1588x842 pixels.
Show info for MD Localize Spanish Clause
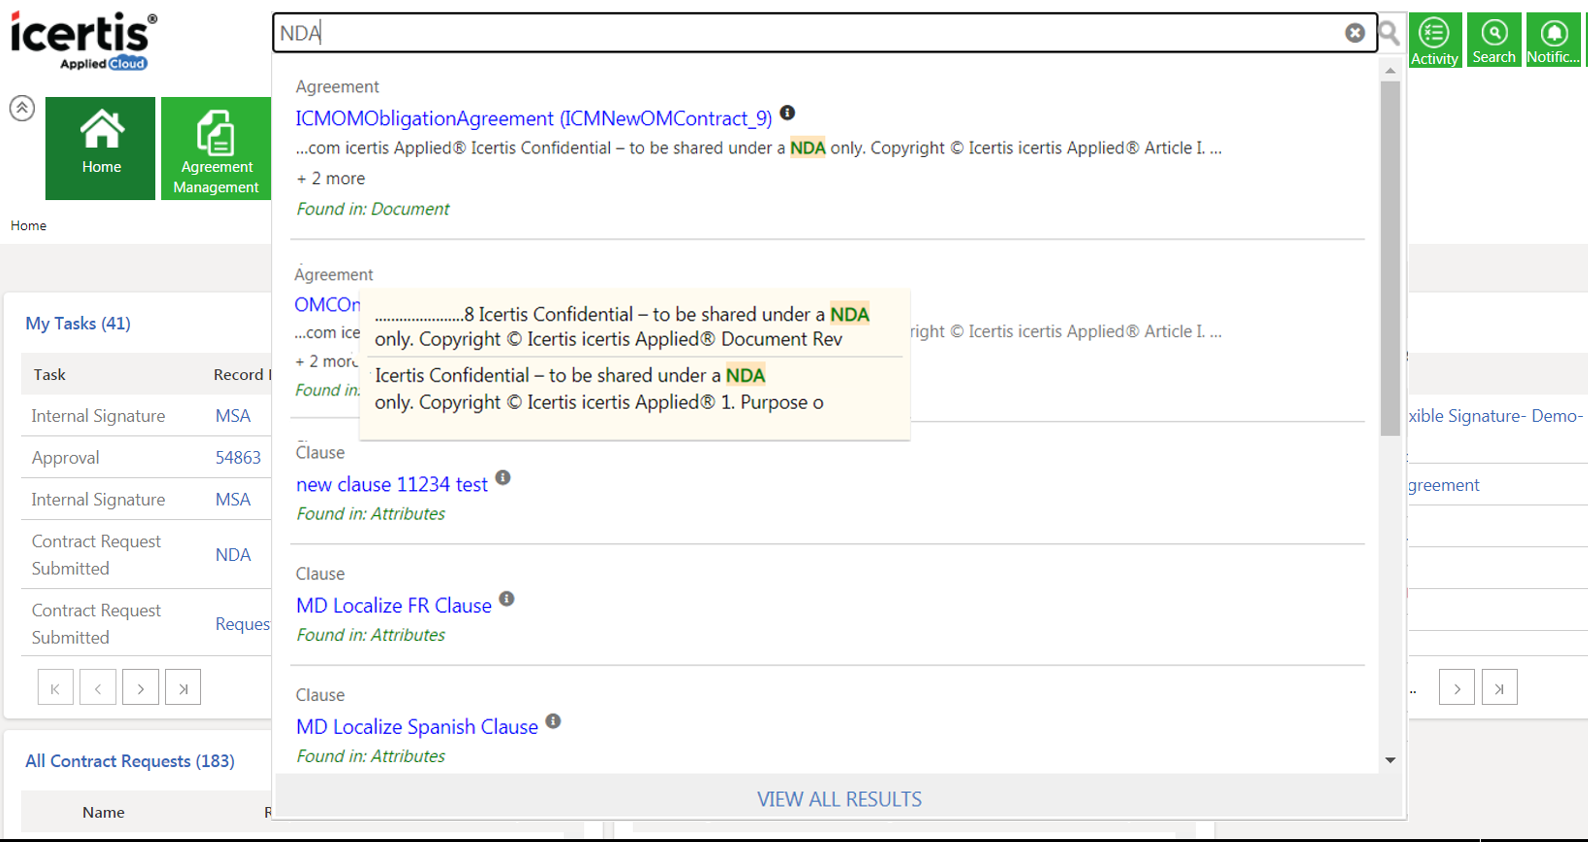pyautogui.click(x=553, y=721)
